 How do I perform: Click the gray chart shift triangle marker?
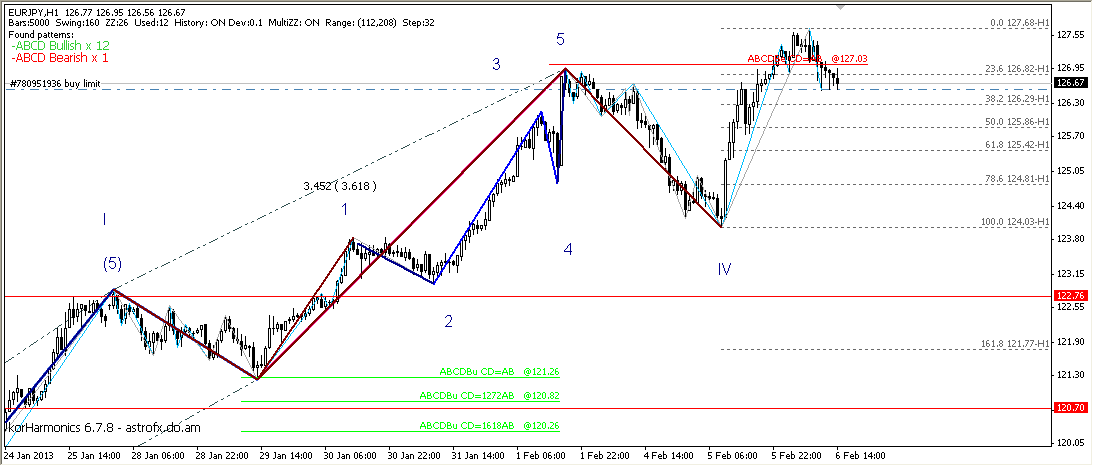tap(838, 5)
